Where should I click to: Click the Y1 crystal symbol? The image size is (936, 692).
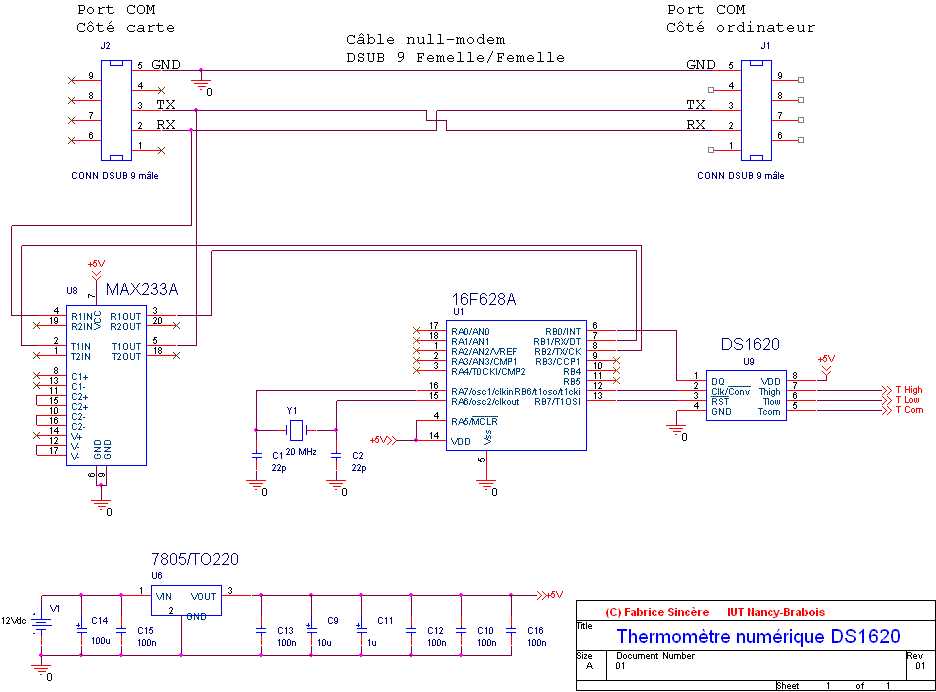296,430
